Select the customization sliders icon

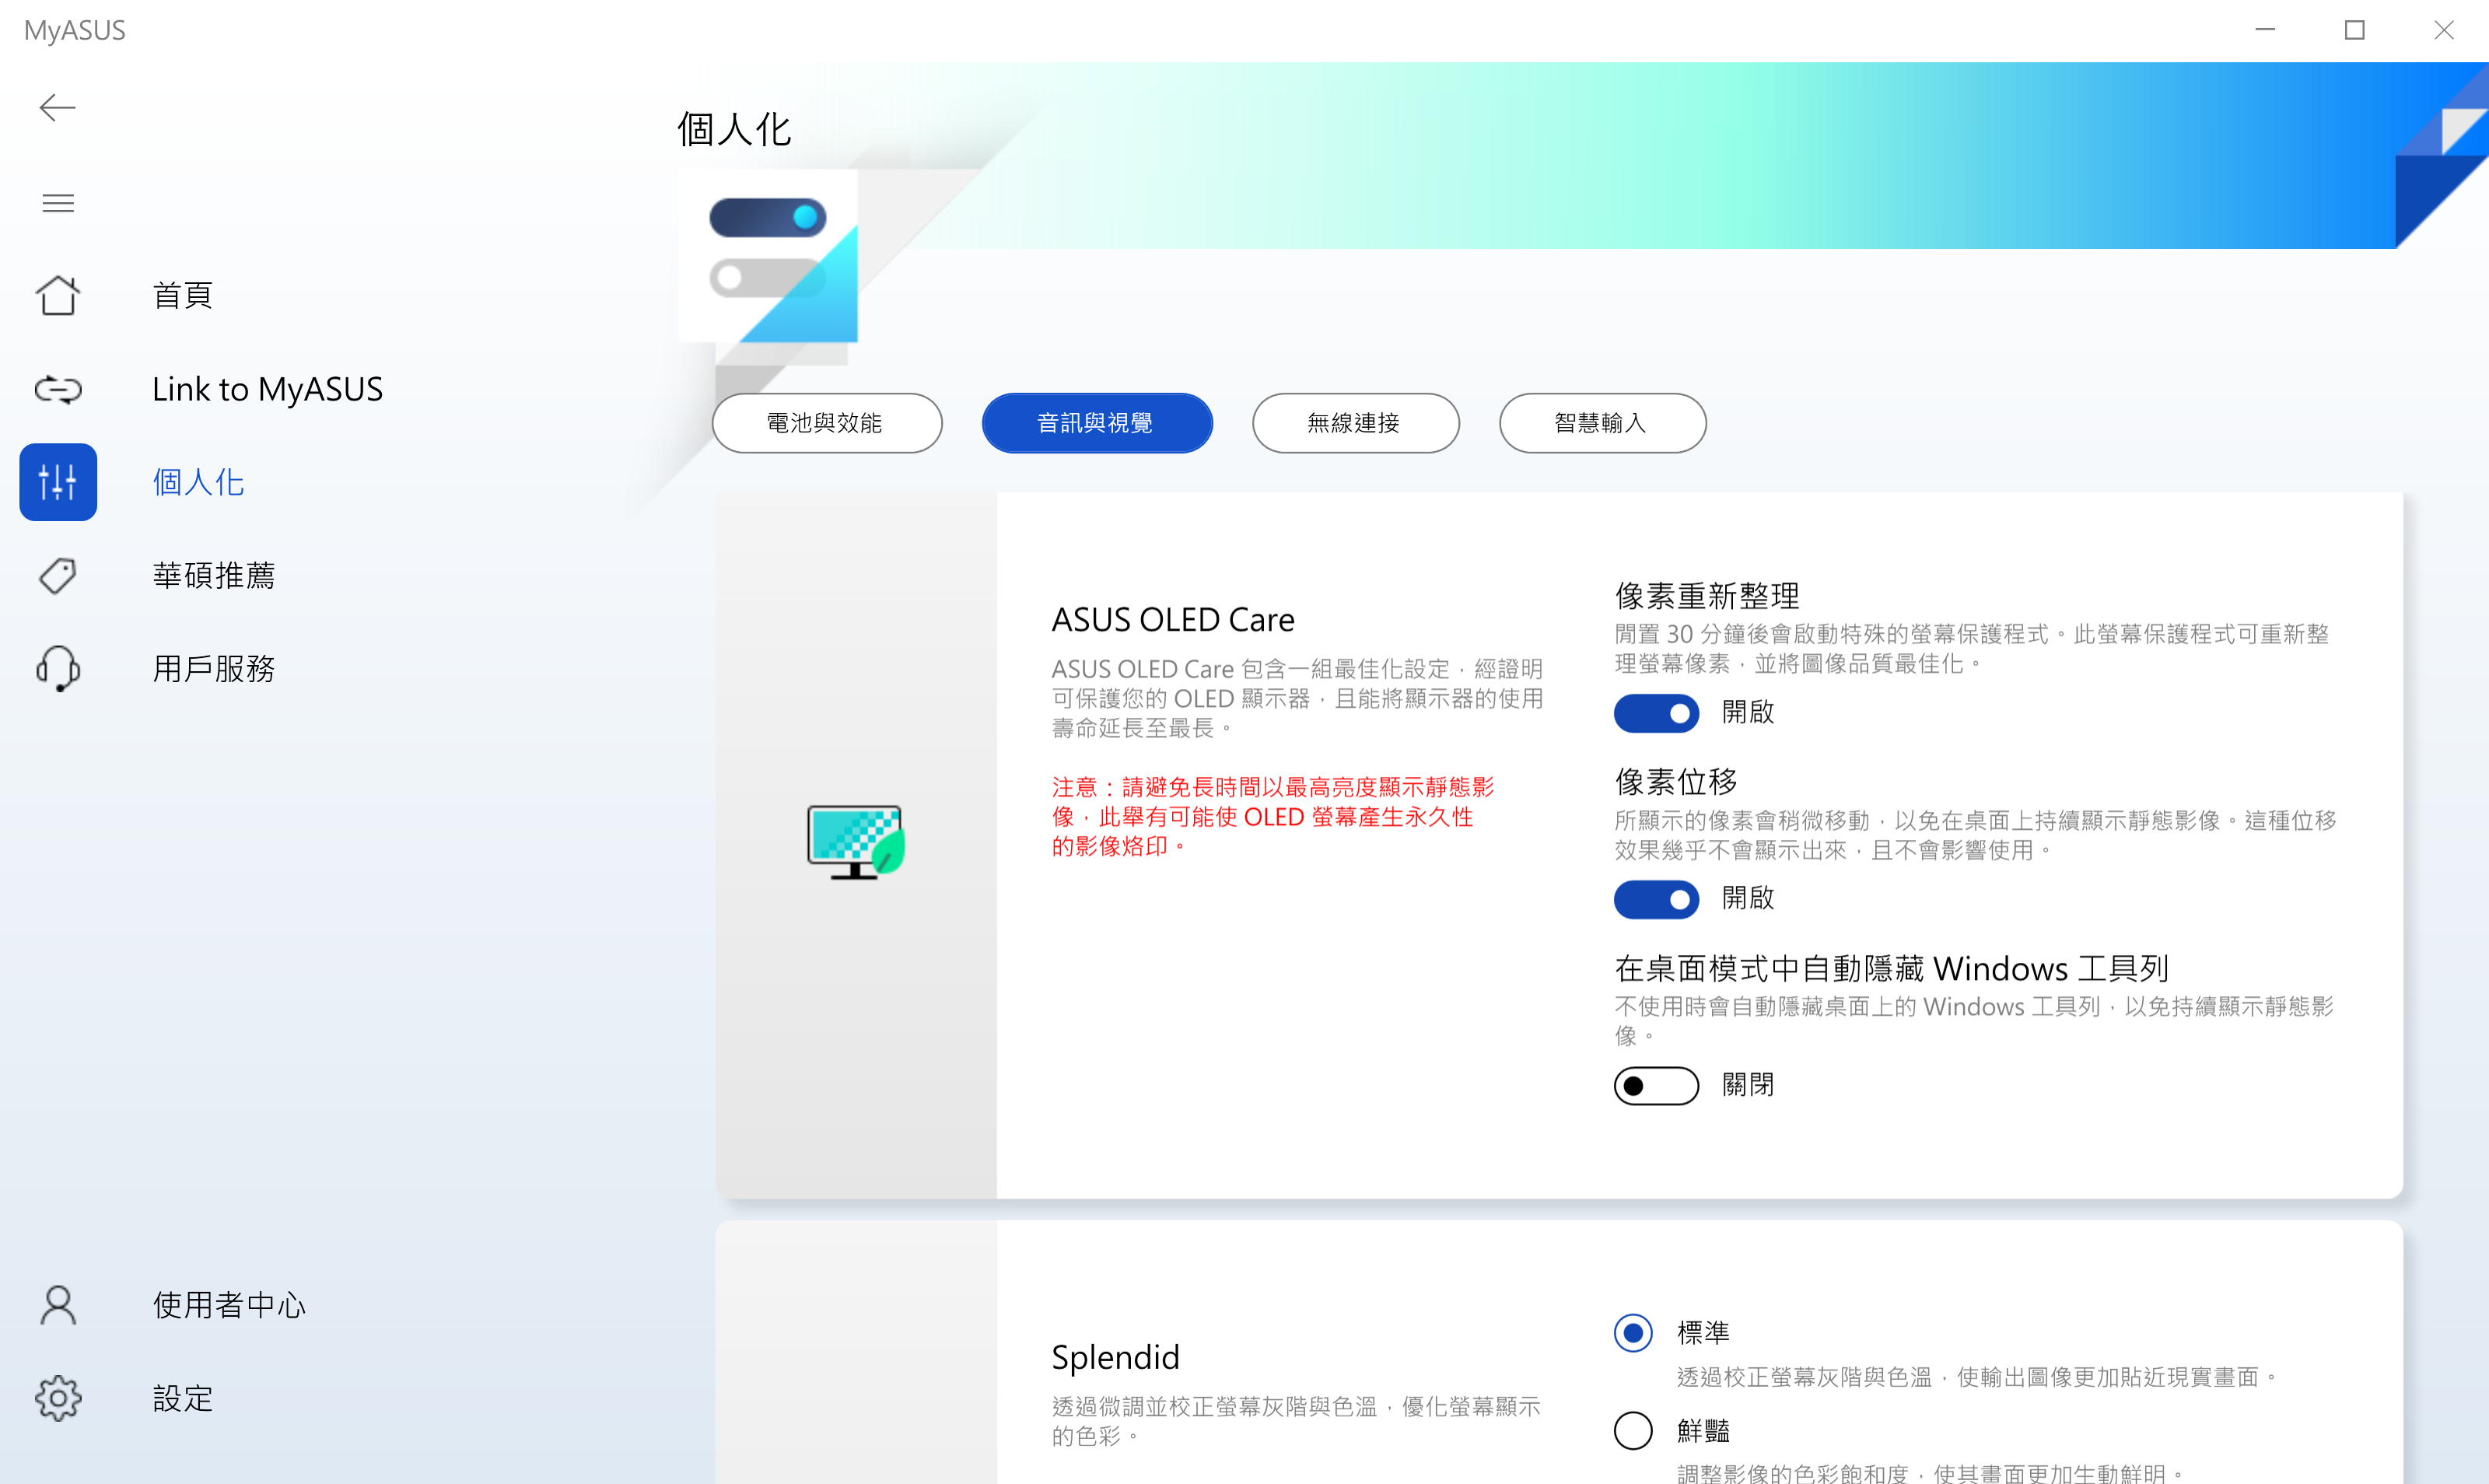pyautogui.click(x=58, y=482)
